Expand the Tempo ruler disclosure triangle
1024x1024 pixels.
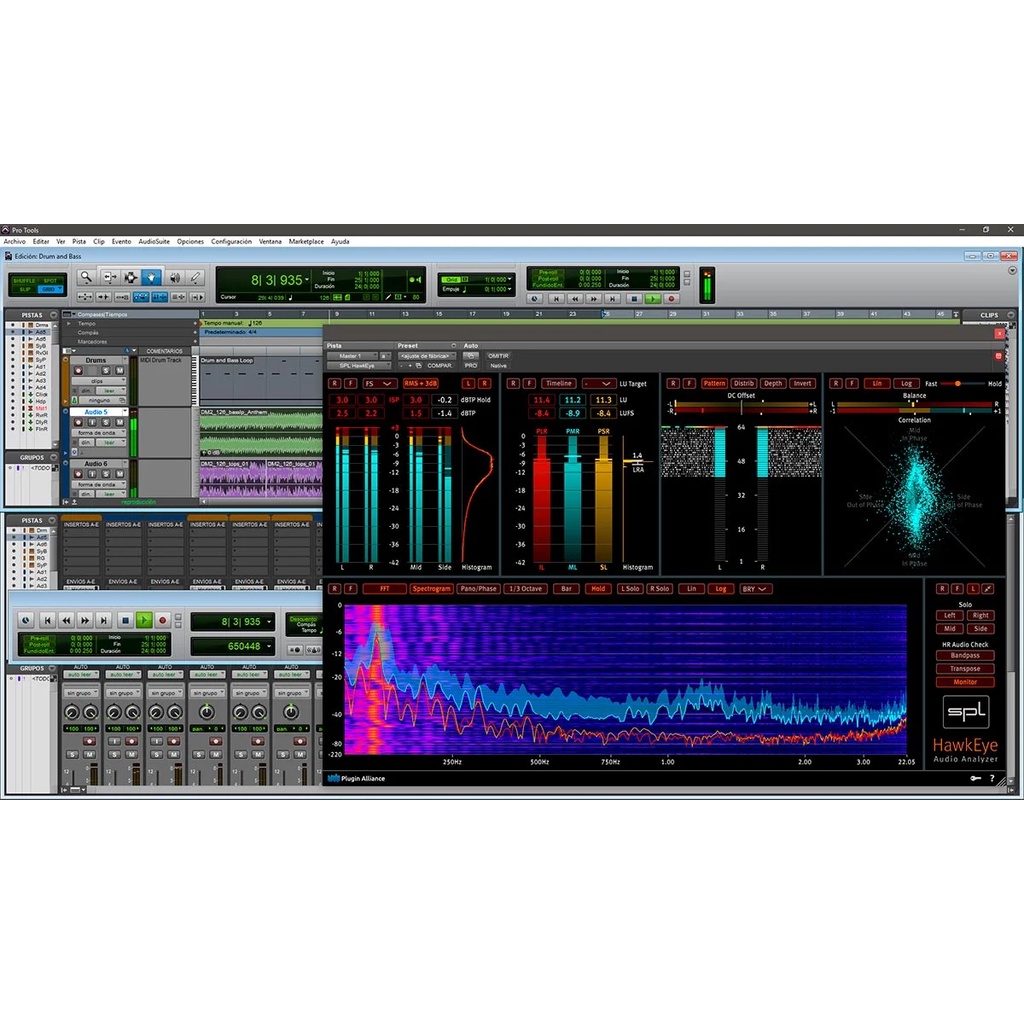pos(69,323)
